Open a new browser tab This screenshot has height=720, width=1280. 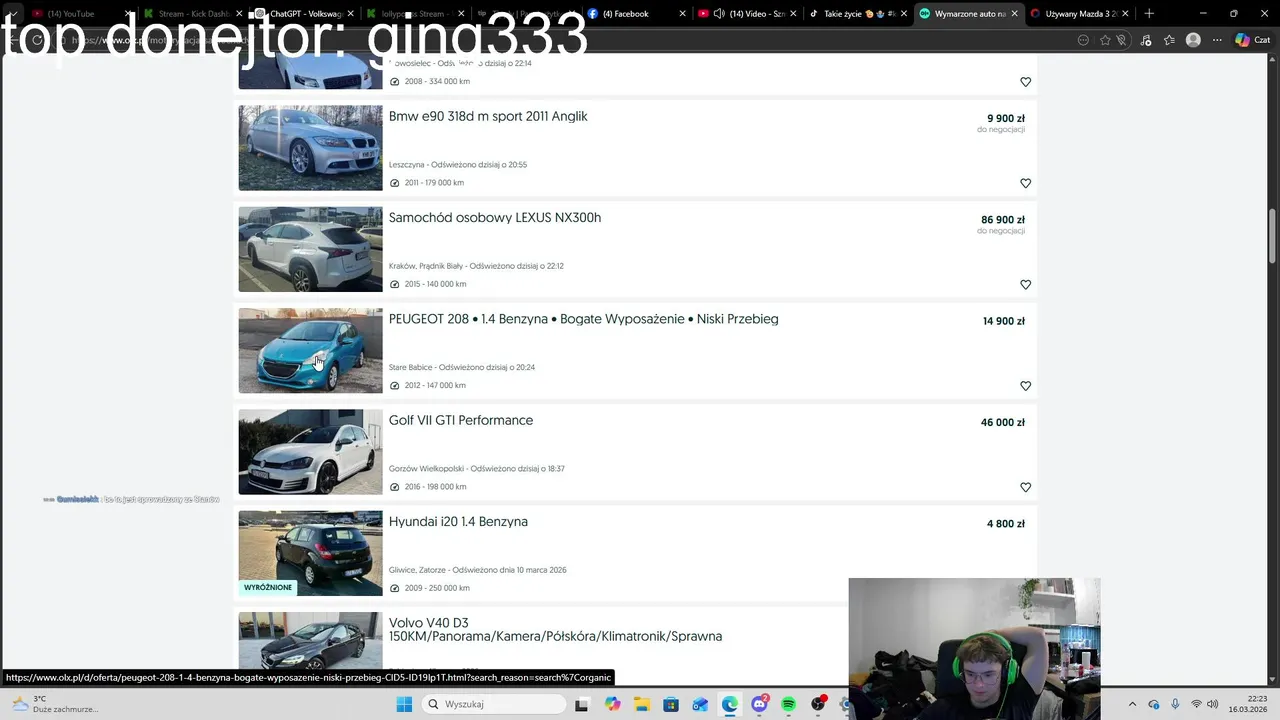pos(1149,14)
